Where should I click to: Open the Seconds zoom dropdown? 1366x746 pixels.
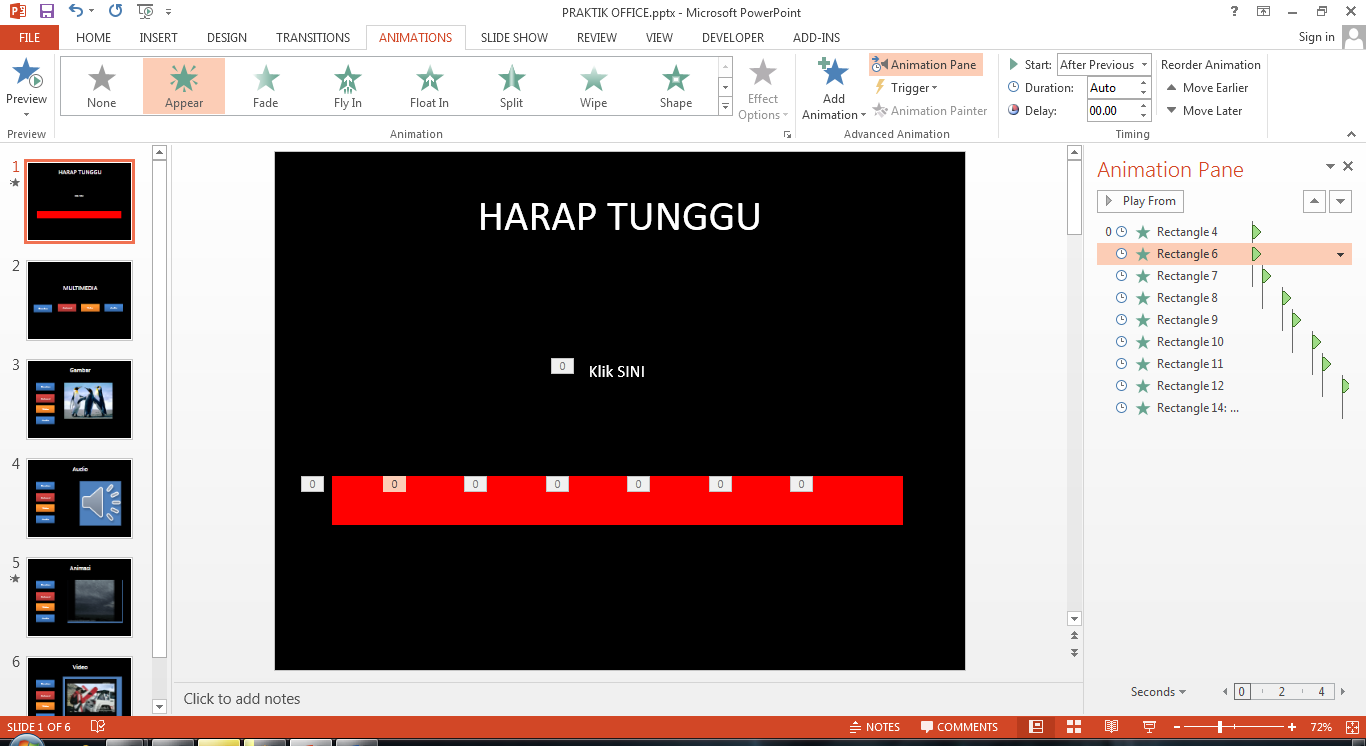tap(1158, 692)
